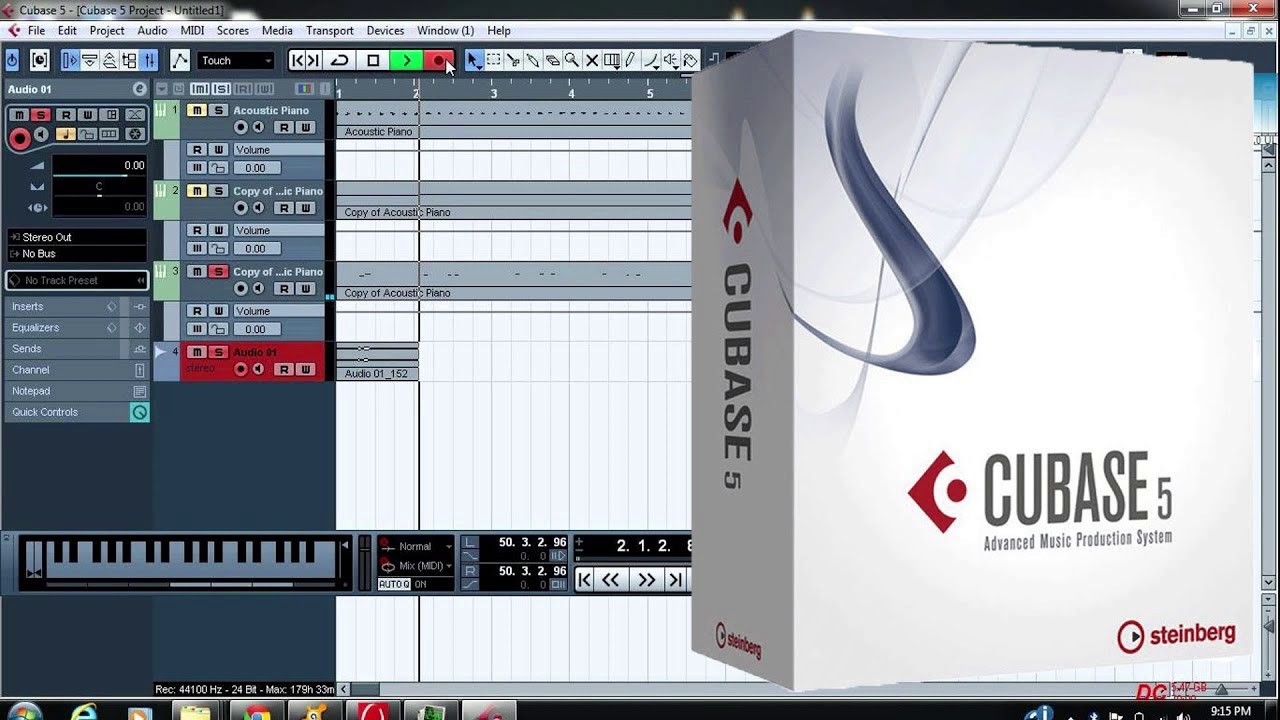Click the Record button in the toolbar
The width and height of the screenshot is (1280, 720).
tap(438, 61)
